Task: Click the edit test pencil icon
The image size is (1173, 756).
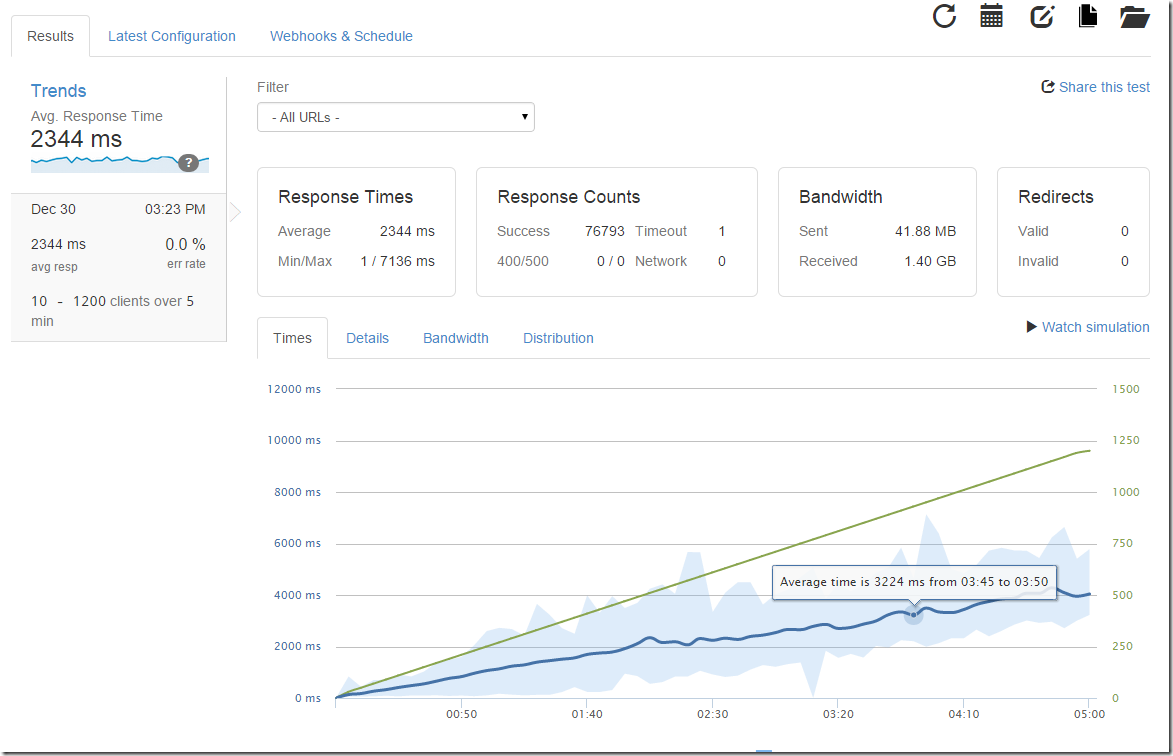Action: pos(1041,16)
